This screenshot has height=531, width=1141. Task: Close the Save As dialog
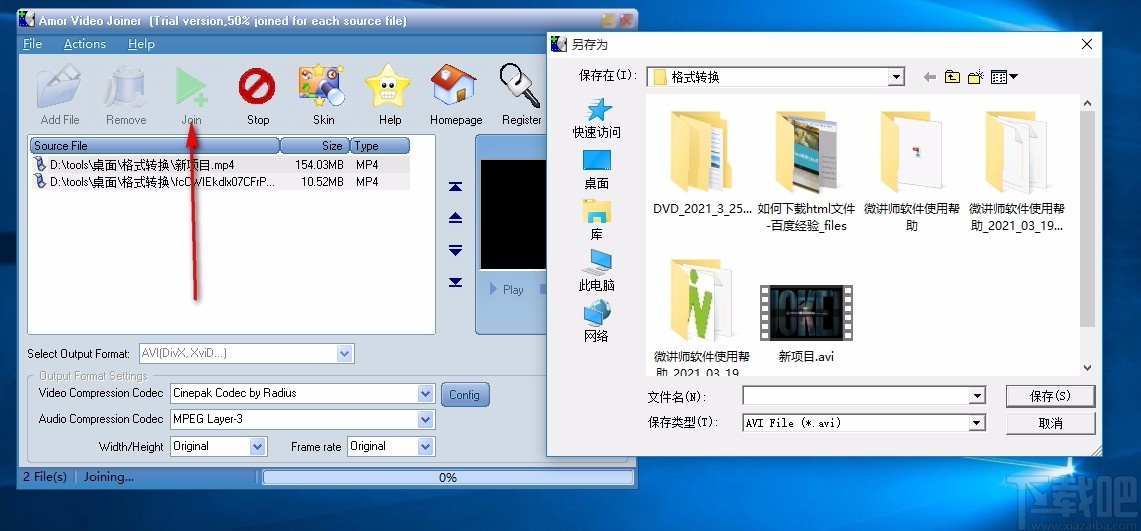tap(1087, 44)
